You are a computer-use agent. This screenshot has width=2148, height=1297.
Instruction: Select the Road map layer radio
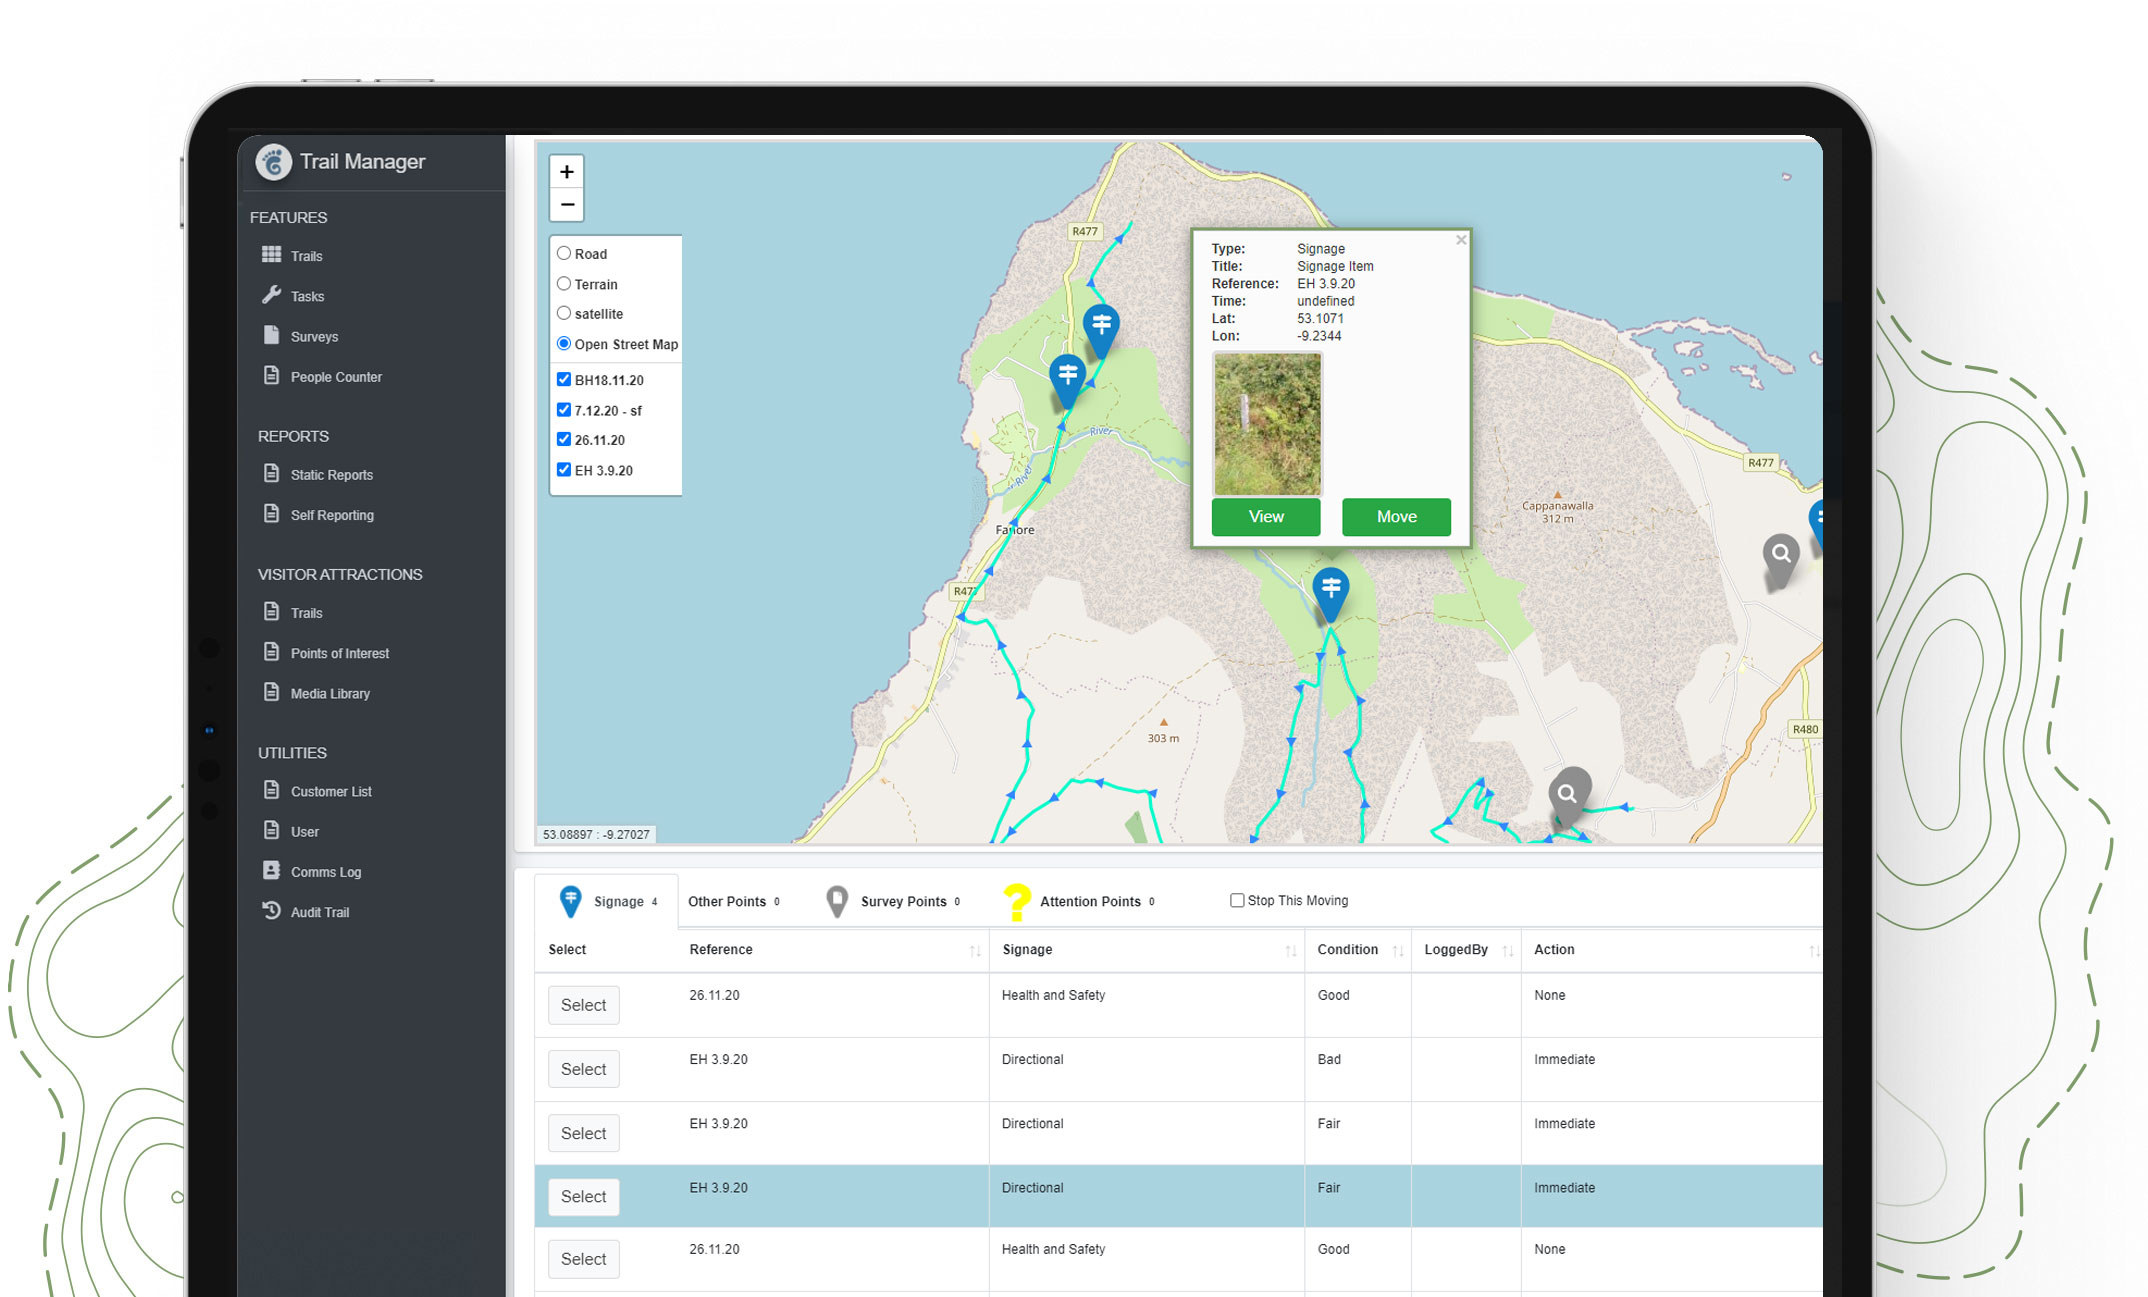(564, 254)
